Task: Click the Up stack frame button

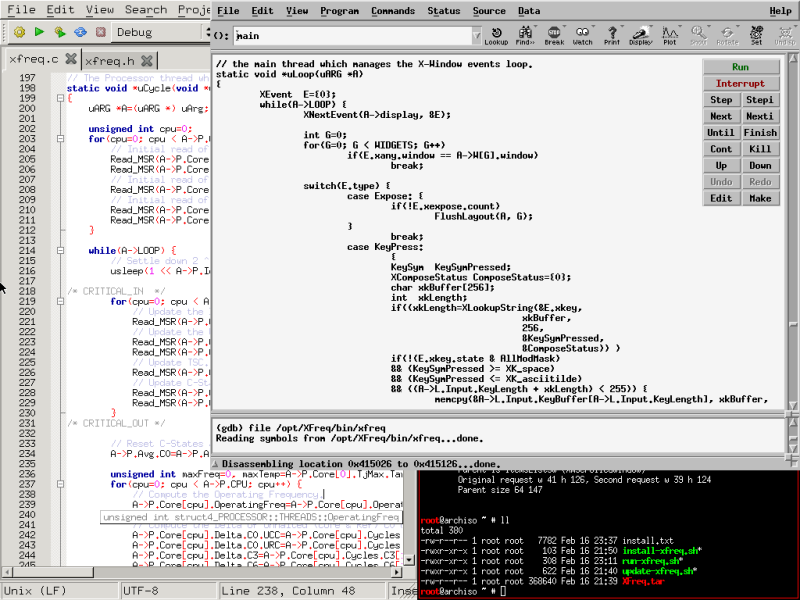Action: coord(721,165)
